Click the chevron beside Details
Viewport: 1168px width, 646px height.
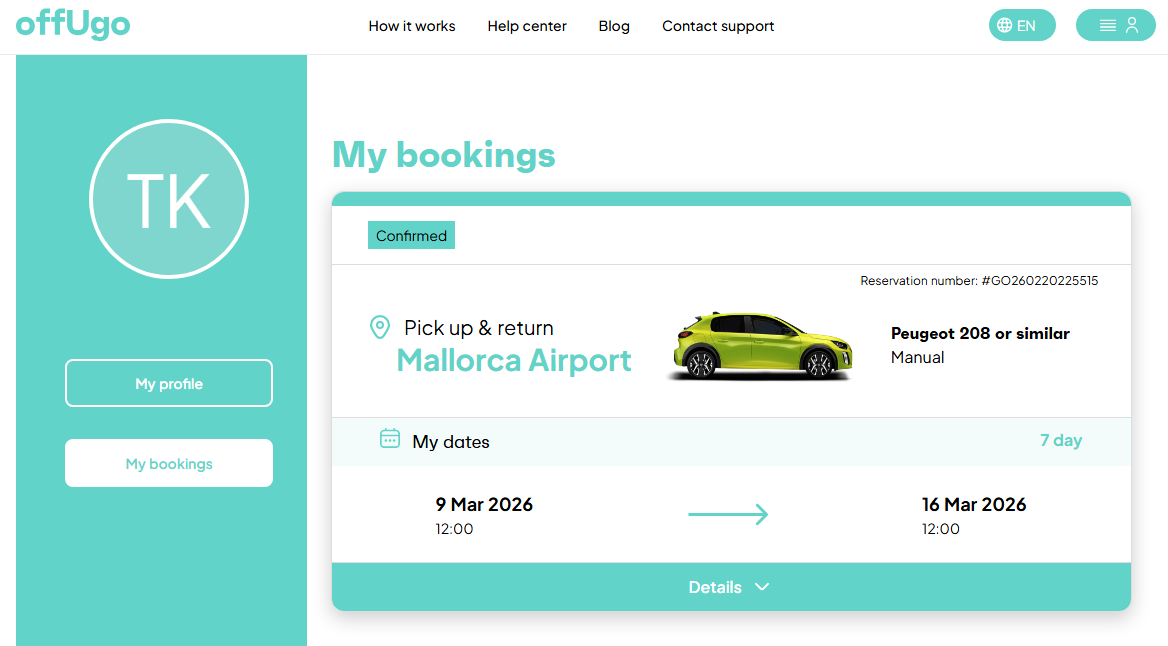[x=762, y=587]
